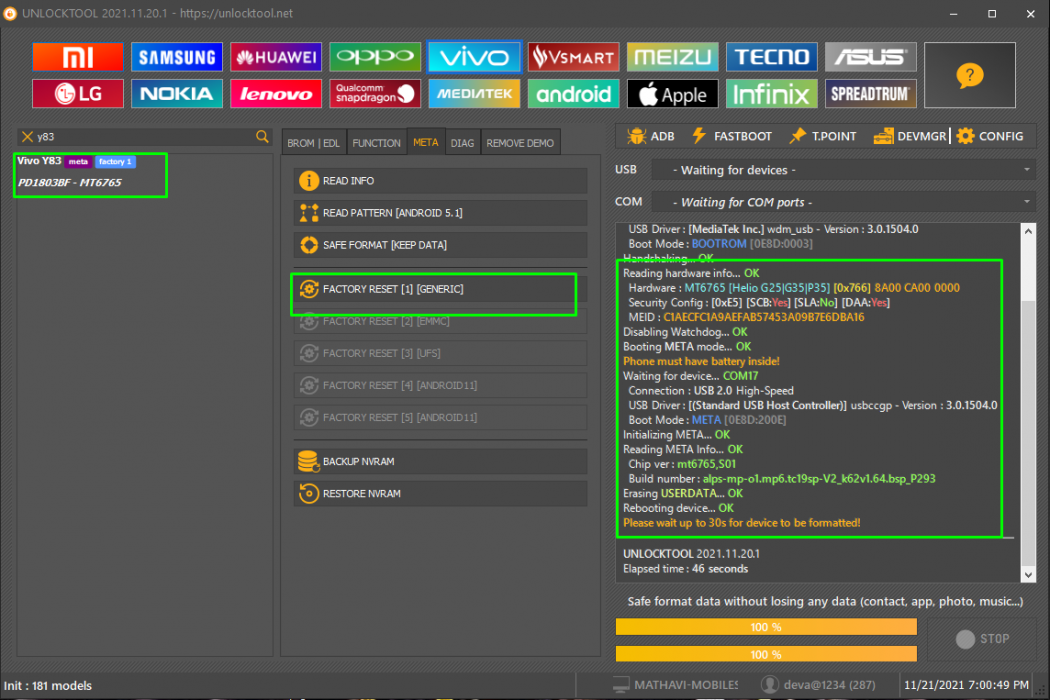Pick the Infinix brand tile
Screen dimensions: 1050x700
click(x=771, y=94)
